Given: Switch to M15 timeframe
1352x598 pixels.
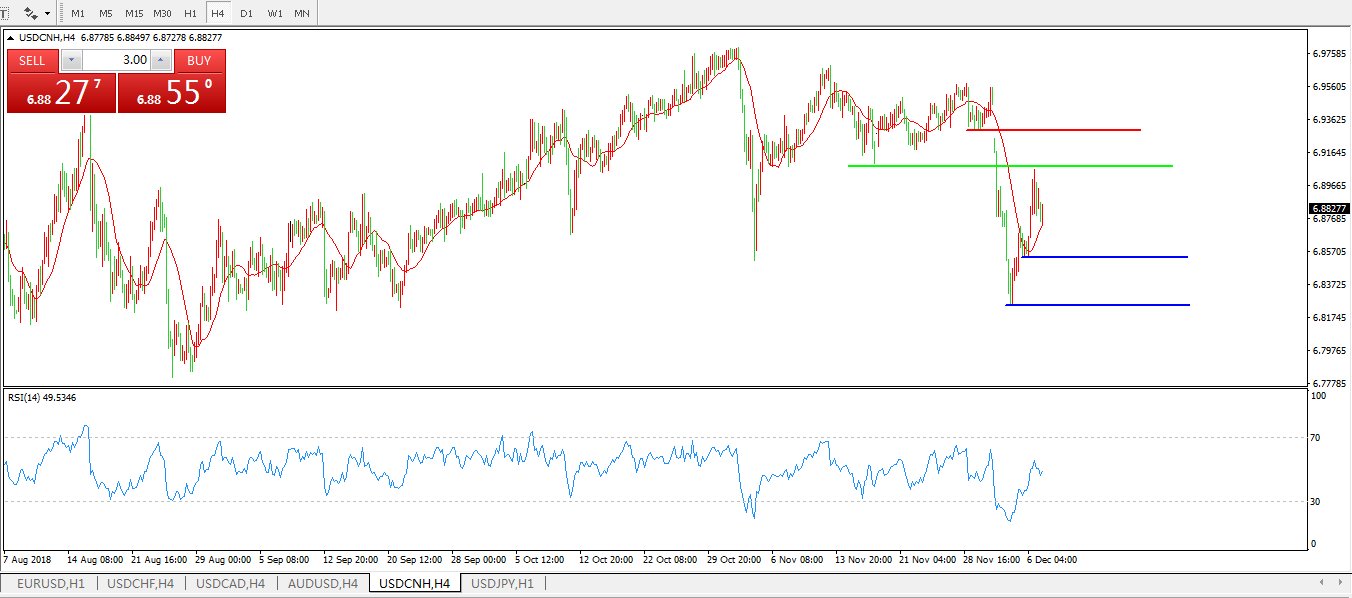Looking at the screenshot, I should point(134,14).
